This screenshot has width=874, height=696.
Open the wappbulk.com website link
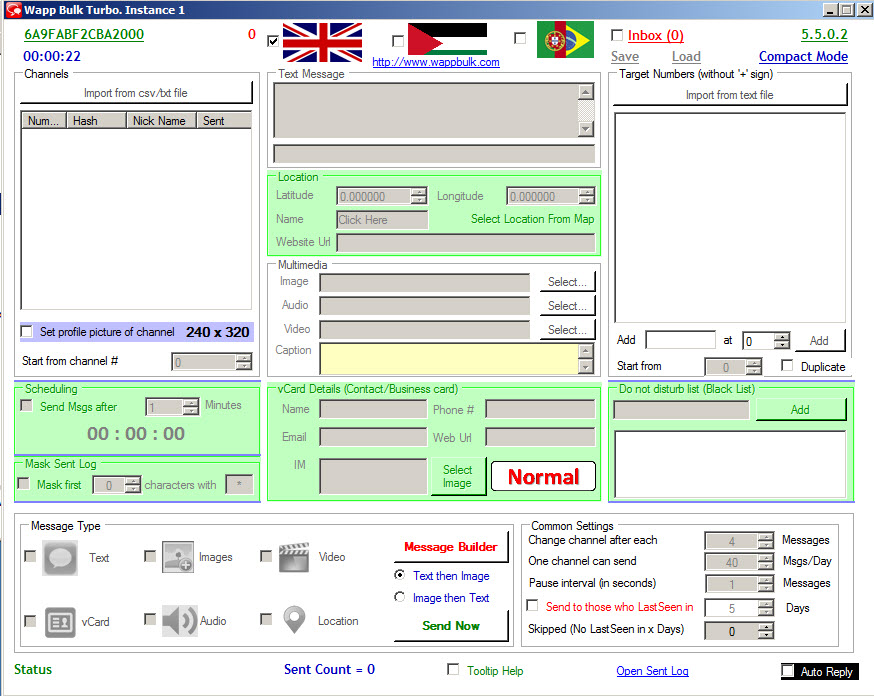click(x=436, y=62)
